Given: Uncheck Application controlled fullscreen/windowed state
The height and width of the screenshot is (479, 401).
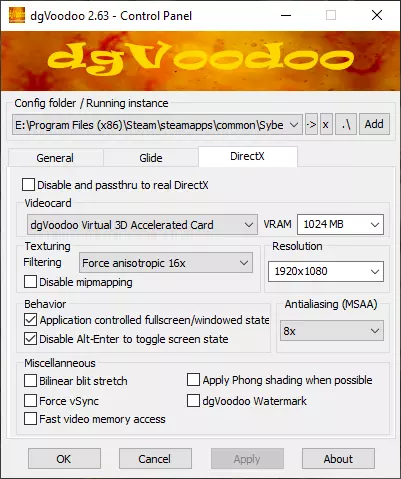Looking at the screenshot, I should point(30,320).
